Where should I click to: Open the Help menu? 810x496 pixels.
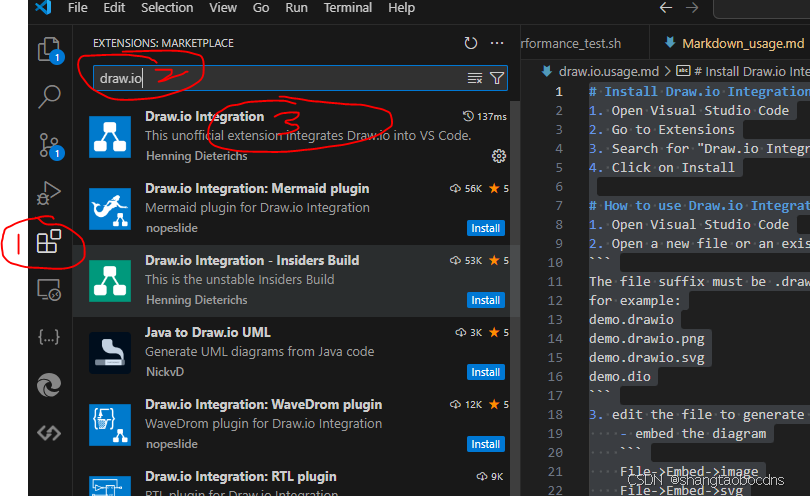coord(401,8)
